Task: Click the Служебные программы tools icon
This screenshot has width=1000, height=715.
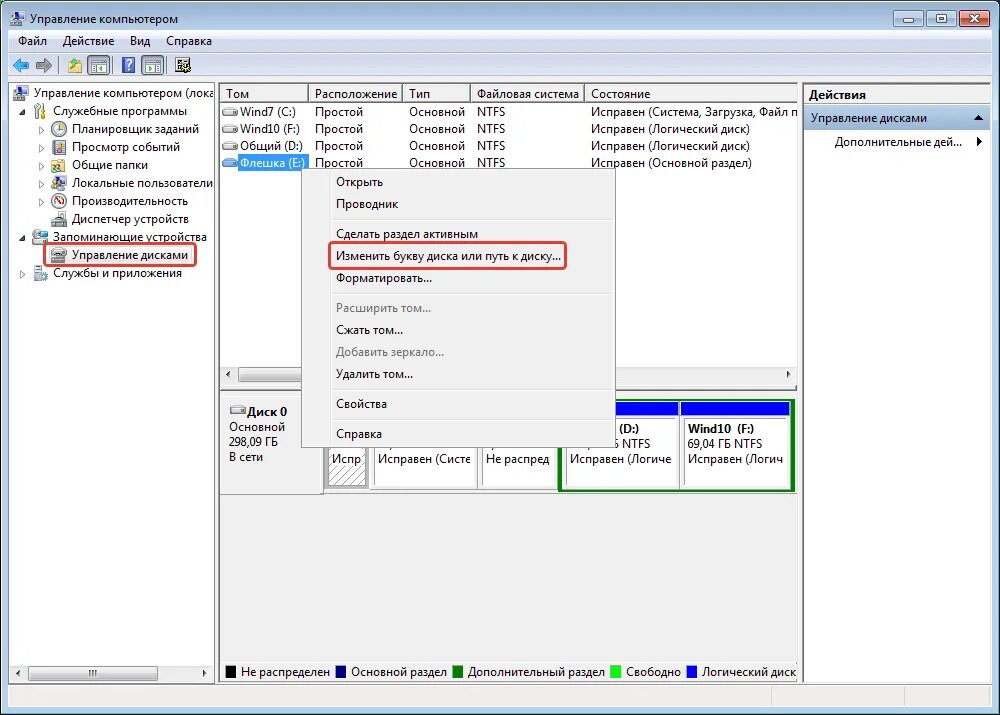Action: [40, 111]
